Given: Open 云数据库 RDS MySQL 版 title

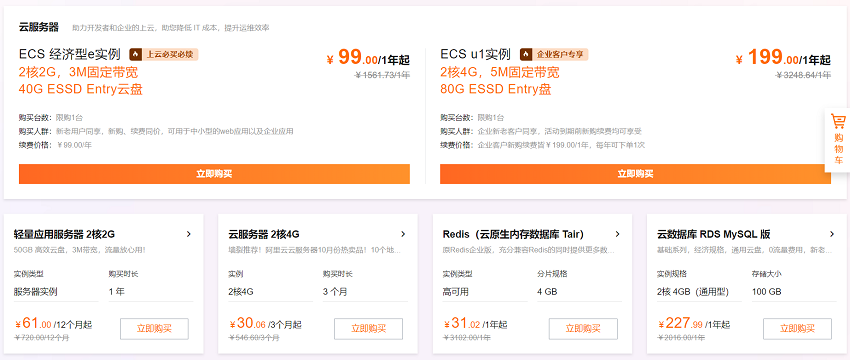Looking at the screenshot, I should tap(713, 234).
